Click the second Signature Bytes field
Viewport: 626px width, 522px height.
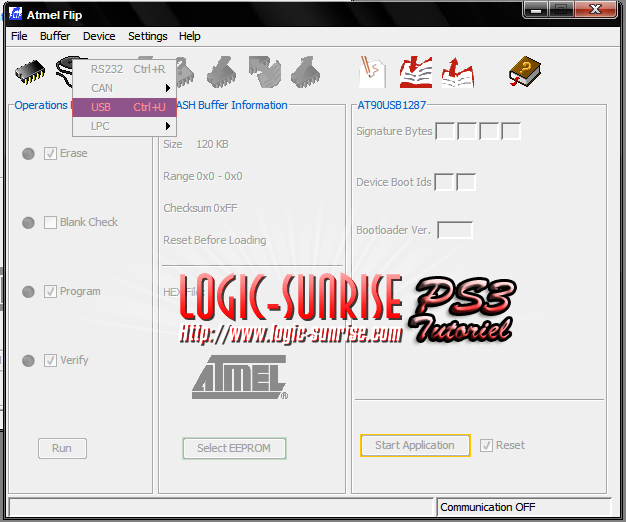467,131
